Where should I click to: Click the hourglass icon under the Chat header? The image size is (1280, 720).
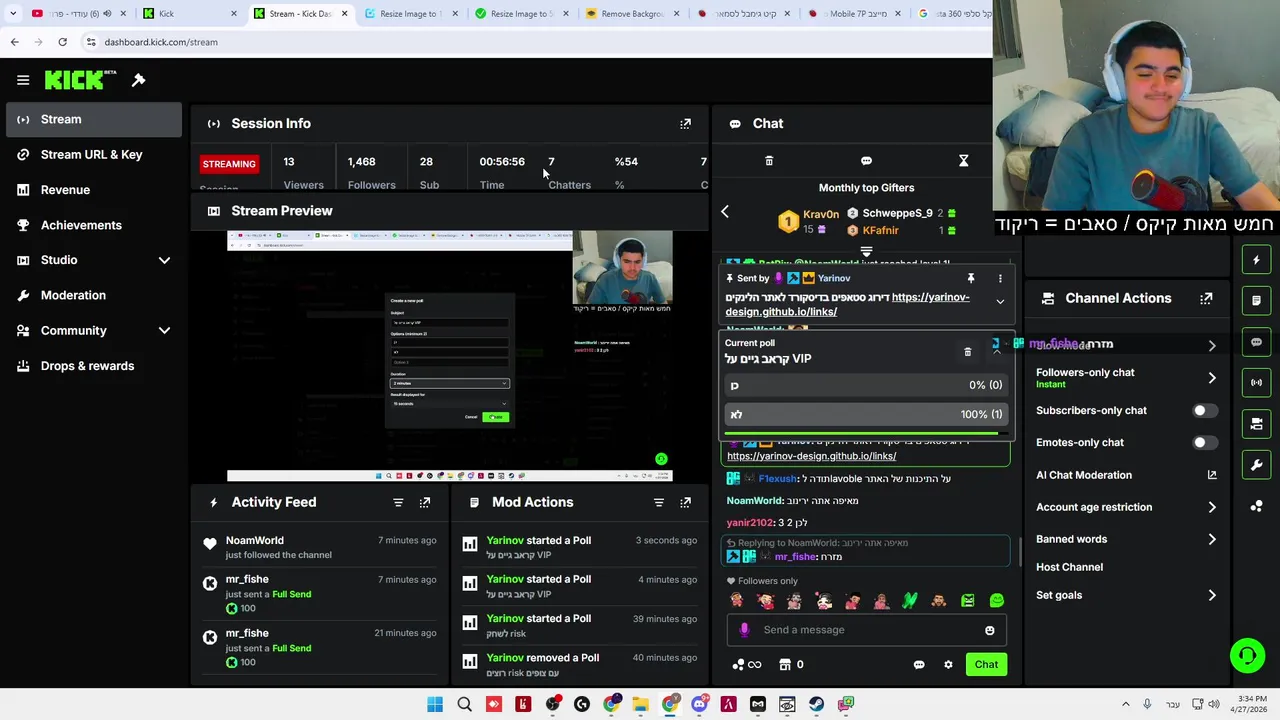pyautogui.click(x=963, y=161)
